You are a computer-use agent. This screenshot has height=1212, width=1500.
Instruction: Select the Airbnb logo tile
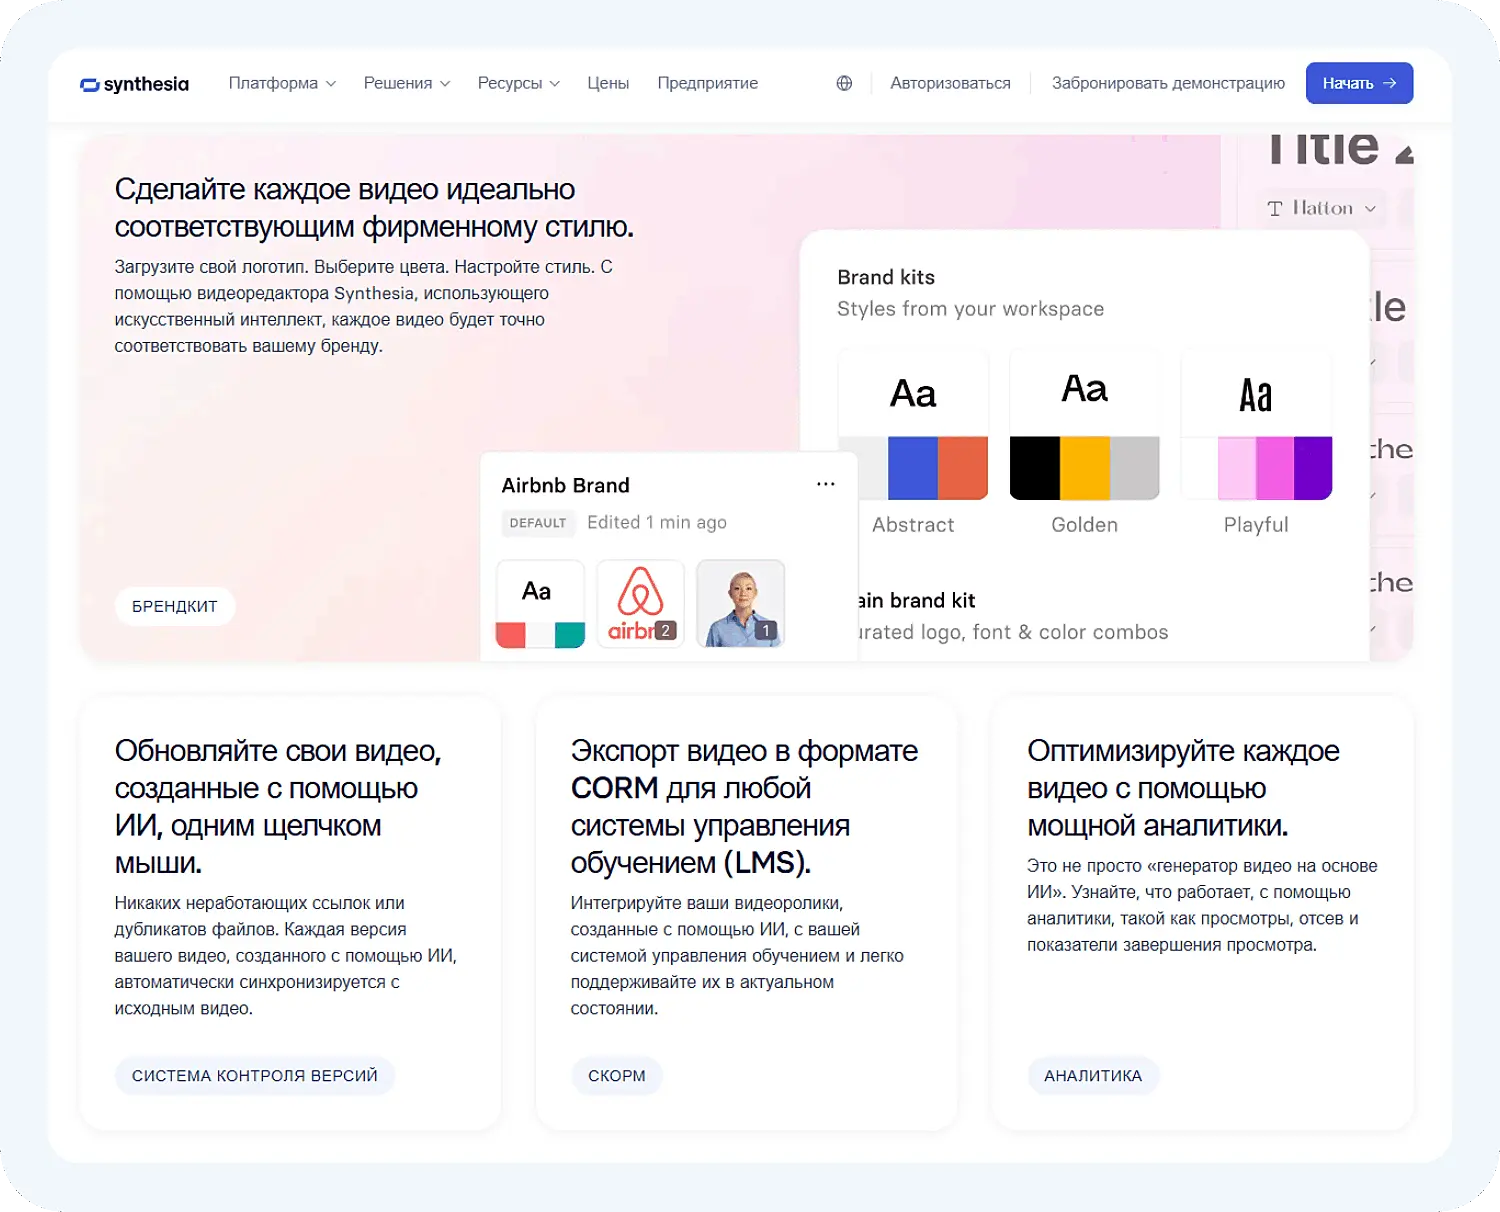tap(640, 603)
